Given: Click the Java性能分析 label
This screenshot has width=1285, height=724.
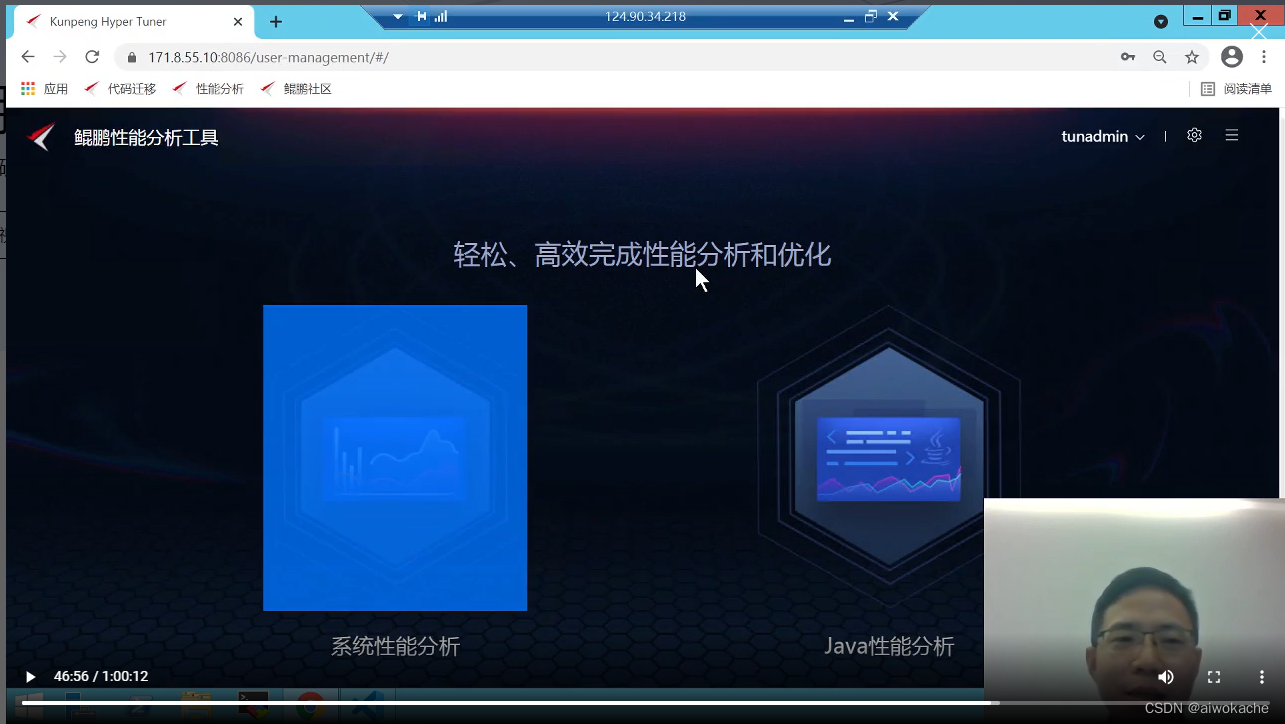Looking at the screenshot, I should pyautogui.click(x=889, y=647).
